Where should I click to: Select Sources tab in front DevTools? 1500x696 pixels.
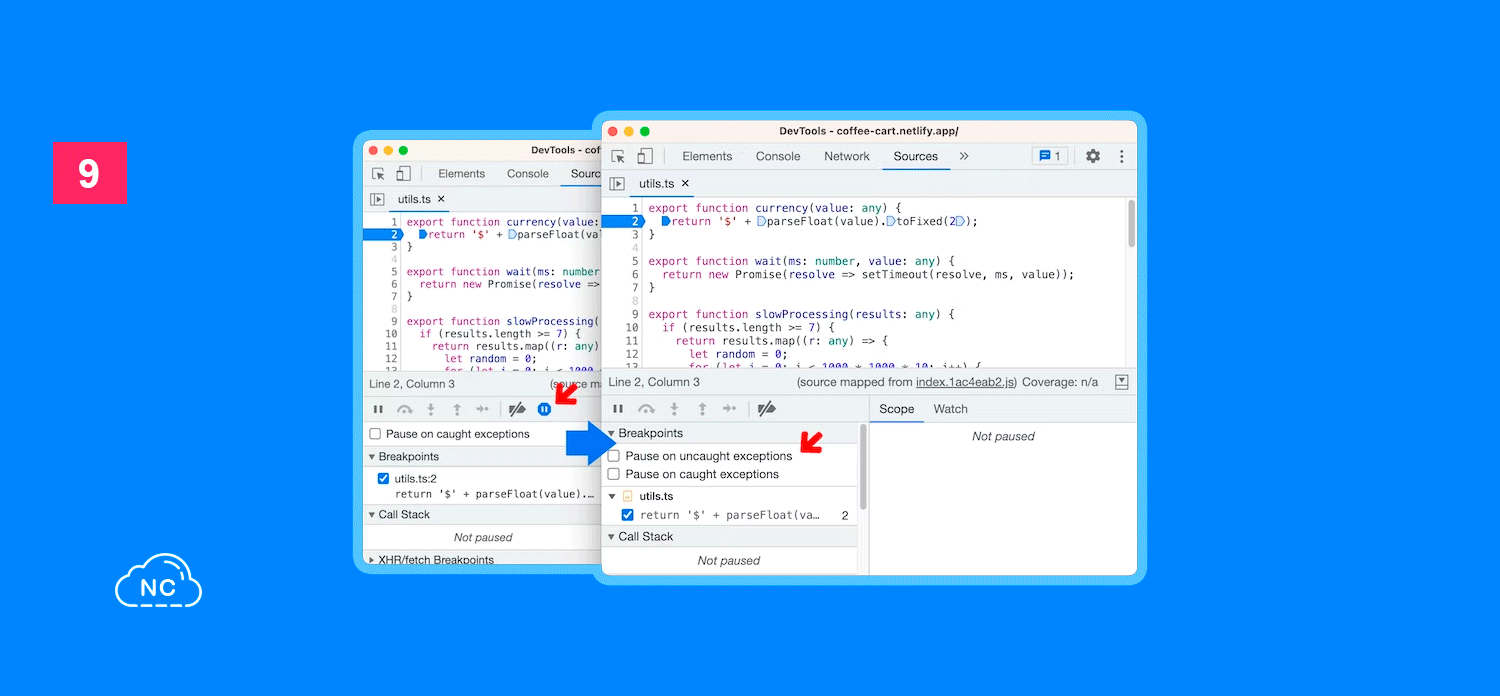click(916, 156)
